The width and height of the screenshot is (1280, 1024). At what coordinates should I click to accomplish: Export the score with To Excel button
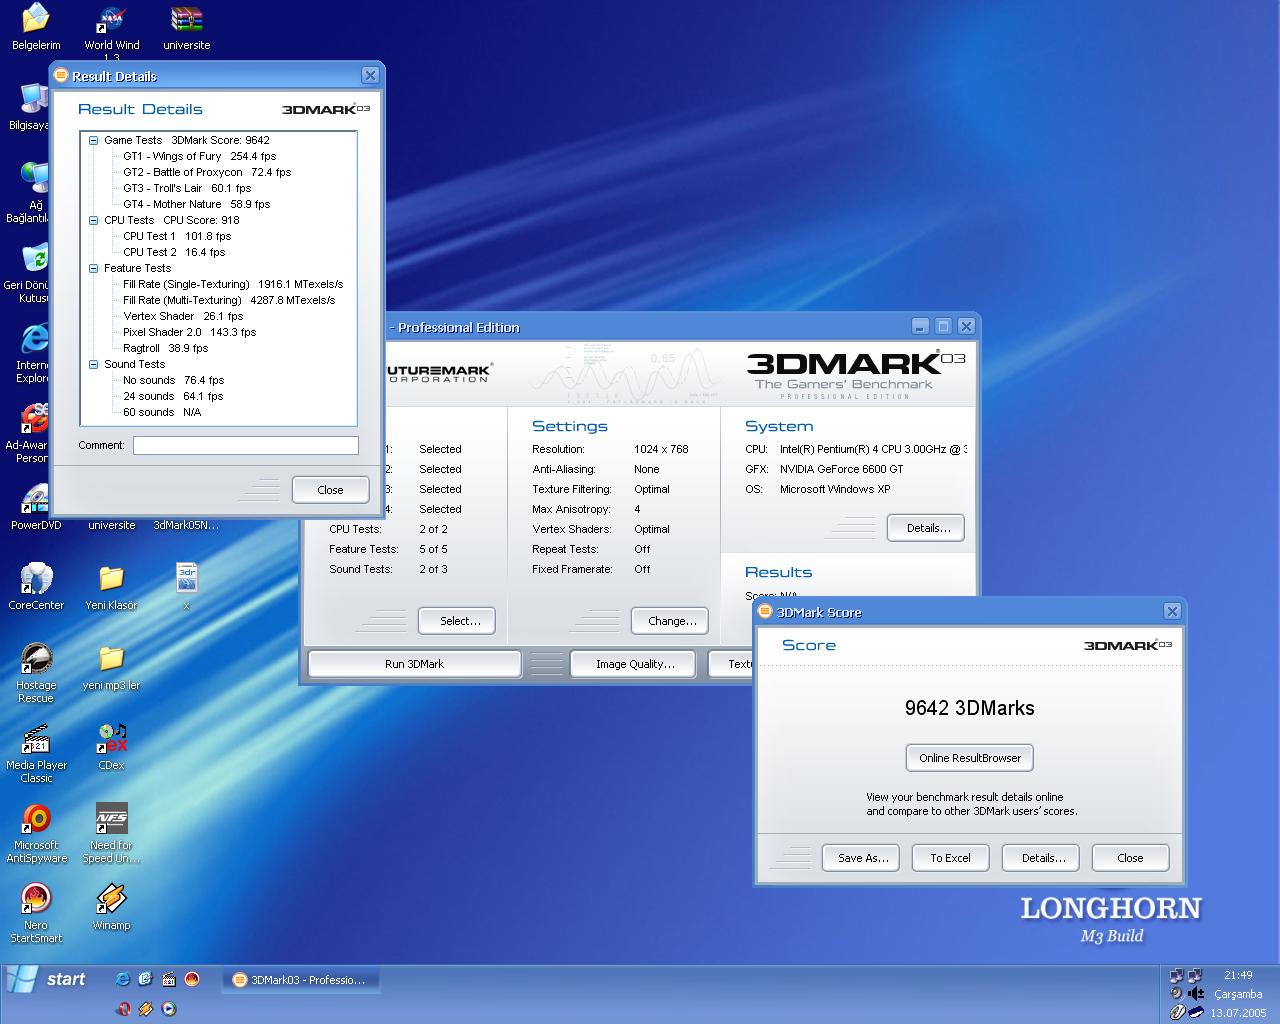tap(950, 858)
